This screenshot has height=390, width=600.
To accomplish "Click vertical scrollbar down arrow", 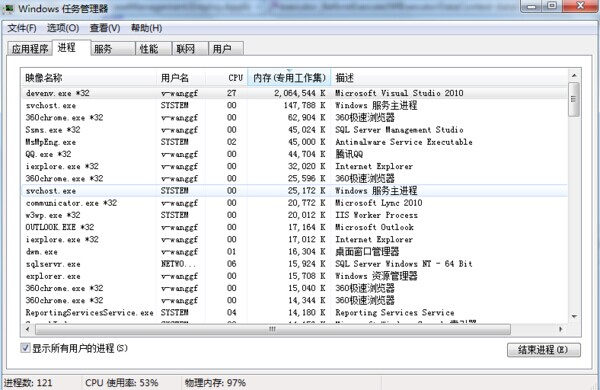I will [x=574, y=317].
